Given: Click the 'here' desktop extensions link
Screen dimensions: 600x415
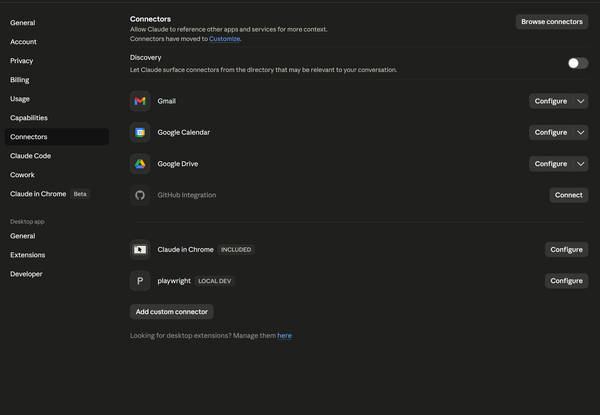Looking at the screenshot, I should point(284,335).
